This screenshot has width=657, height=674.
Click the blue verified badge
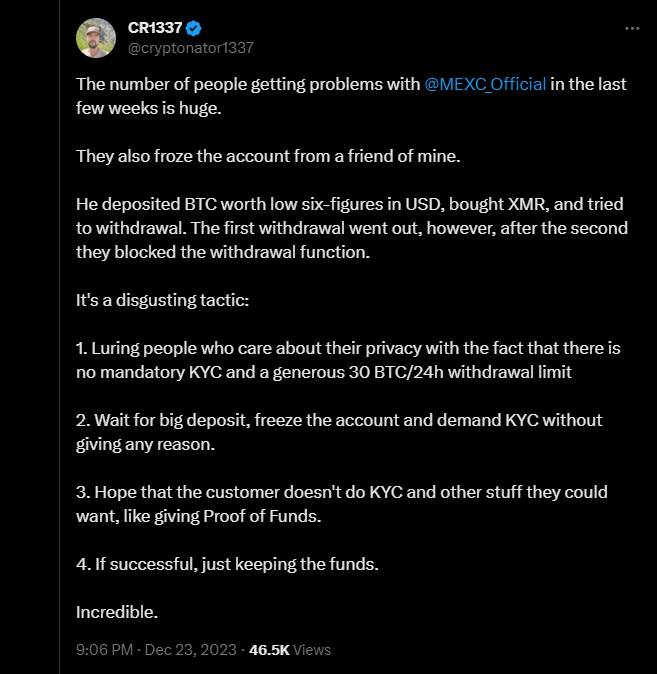(x=193, y=28)
